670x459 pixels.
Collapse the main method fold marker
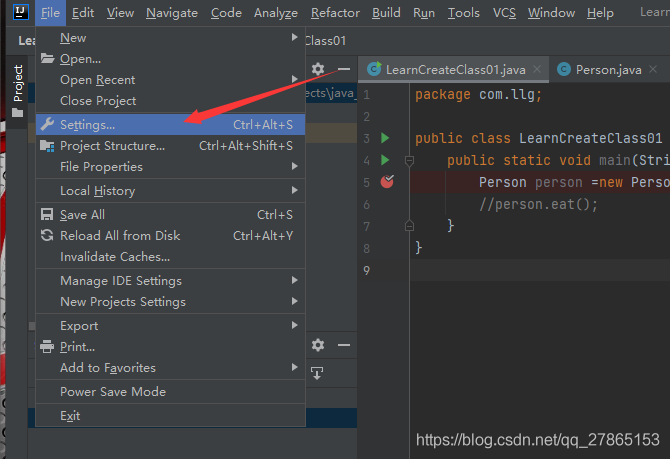click(x=409, y=161)
